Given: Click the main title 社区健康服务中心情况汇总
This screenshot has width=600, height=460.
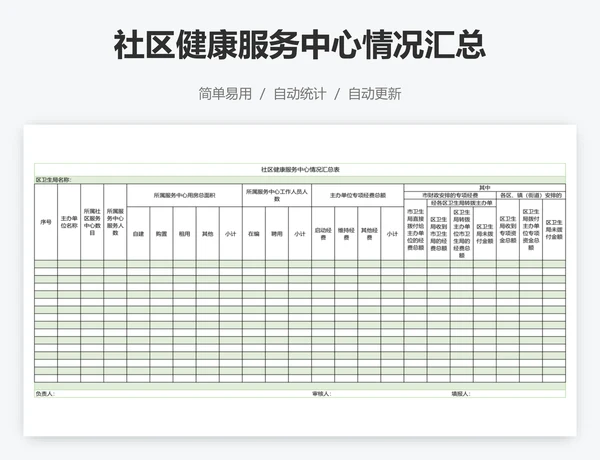Looking at the screenshot, I should (300, 44).
